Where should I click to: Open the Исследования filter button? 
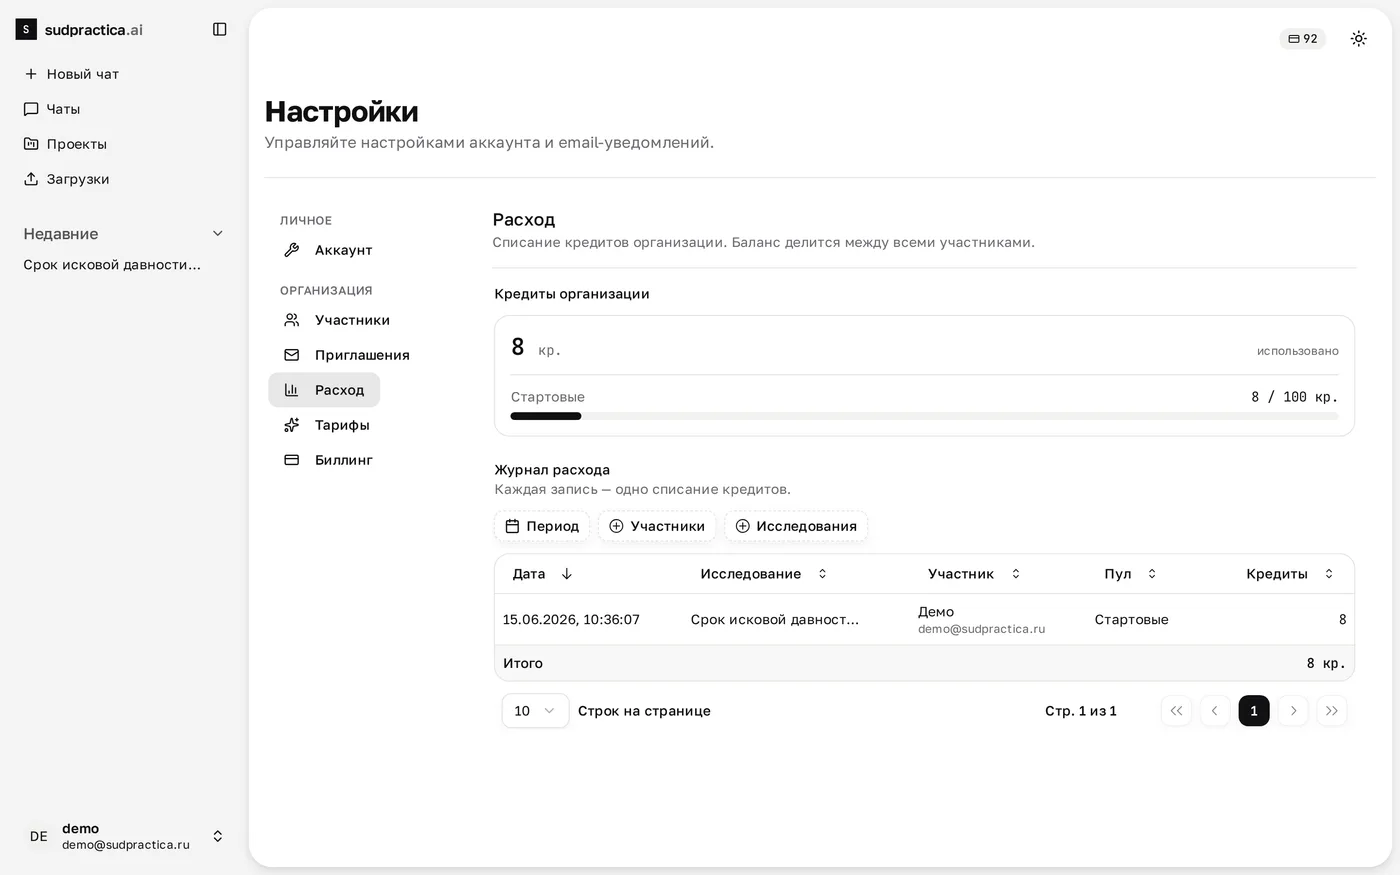click(796, 526)
